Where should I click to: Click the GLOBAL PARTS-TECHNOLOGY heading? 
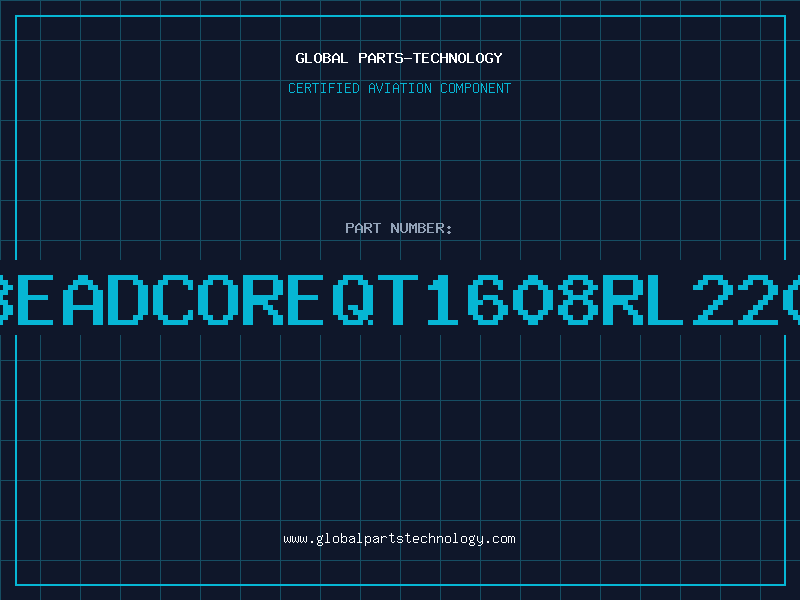point(399,58)
